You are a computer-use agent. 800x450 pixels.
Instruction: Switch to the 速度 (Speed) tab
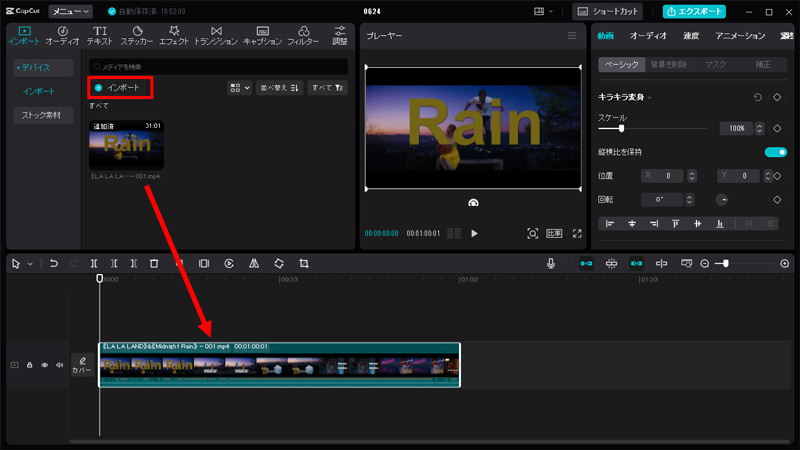click(690, 36)
